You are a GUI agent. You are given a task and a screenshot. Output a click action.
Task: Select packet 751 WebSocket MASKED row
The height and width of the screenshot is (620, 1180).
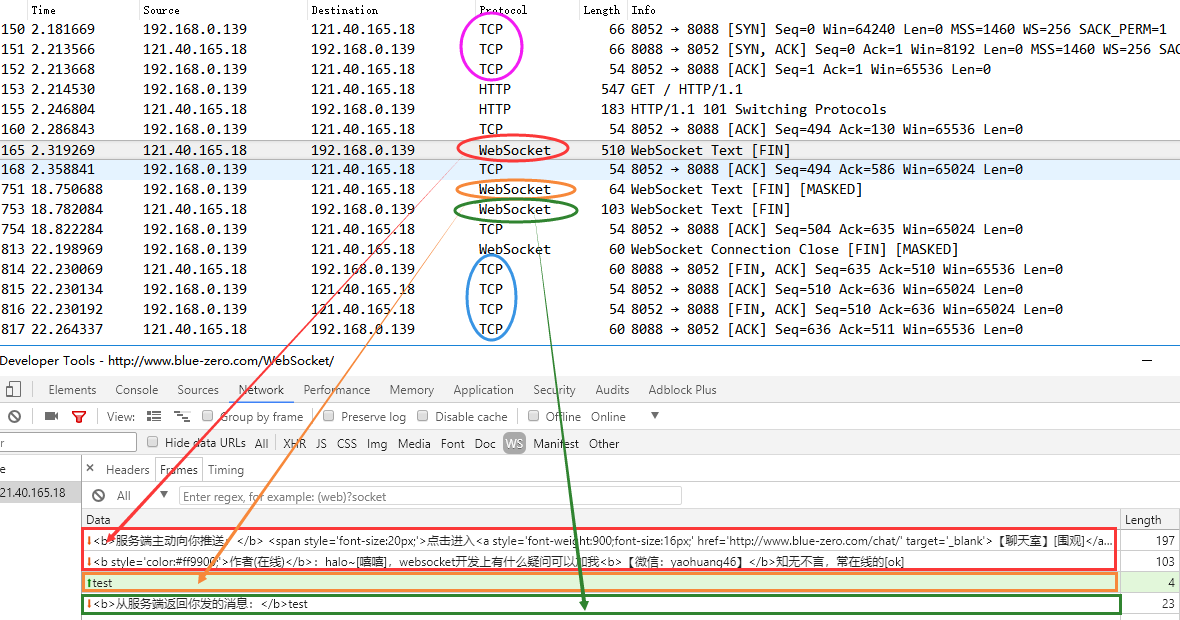click(590, 189)
